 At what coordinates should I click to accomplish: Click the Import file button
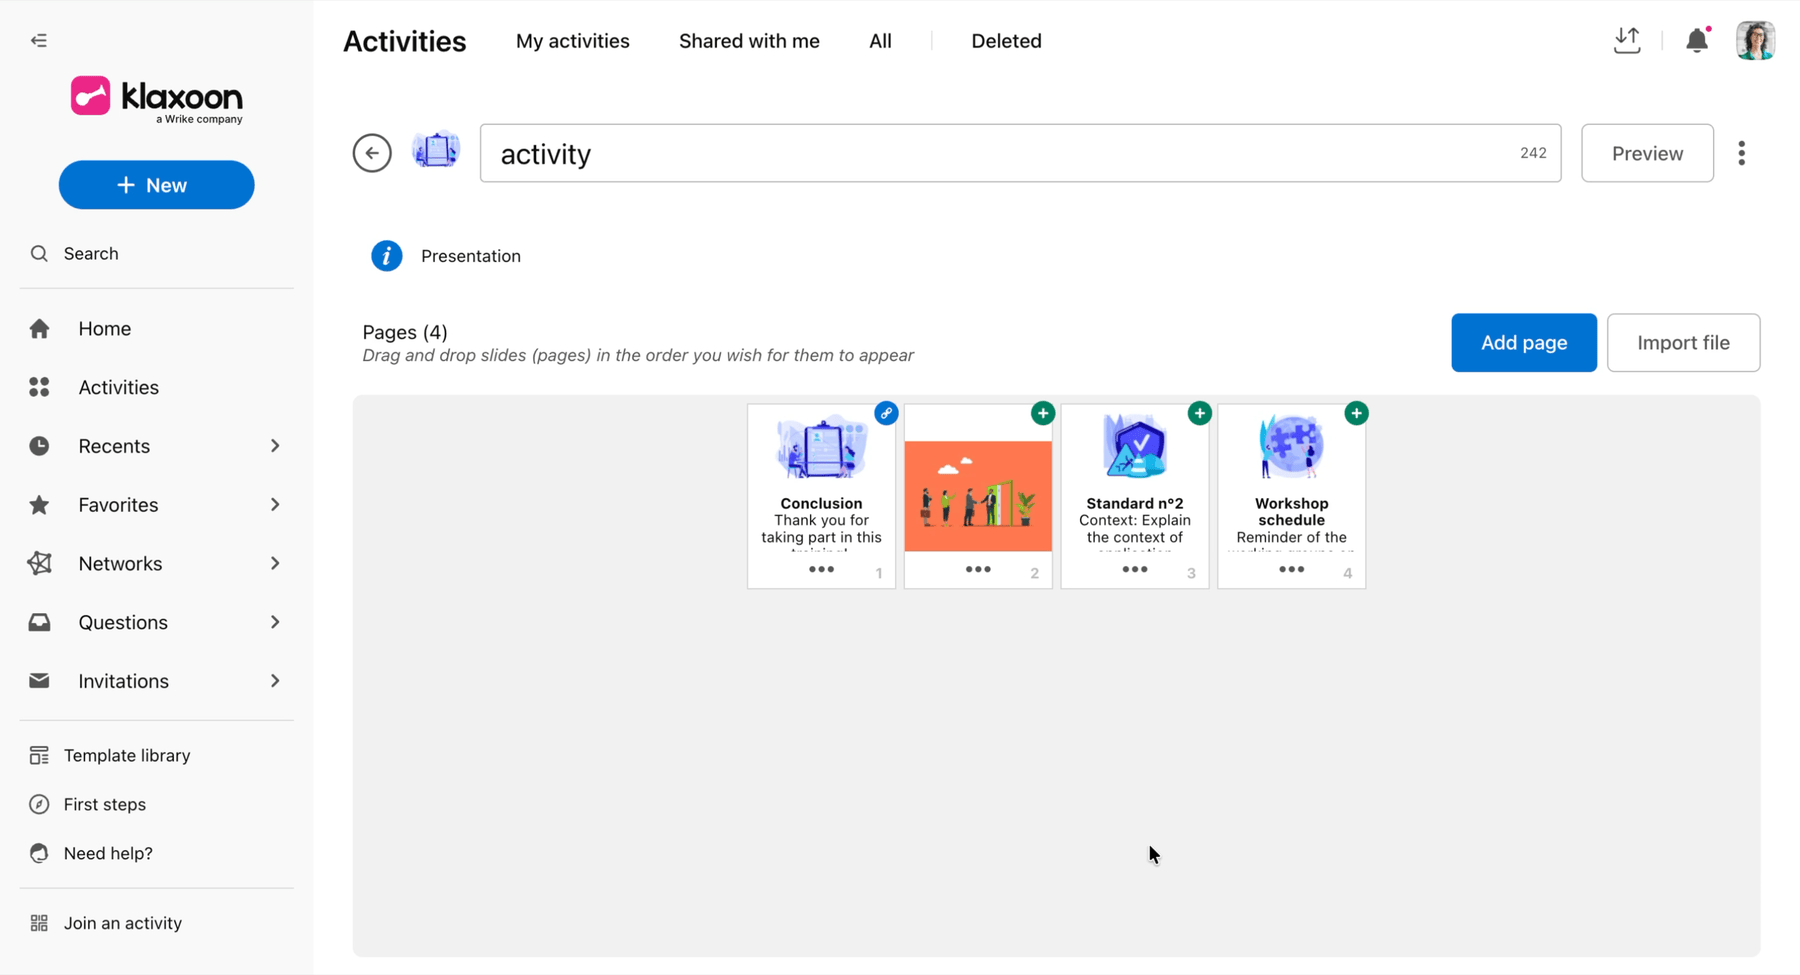1683,343
